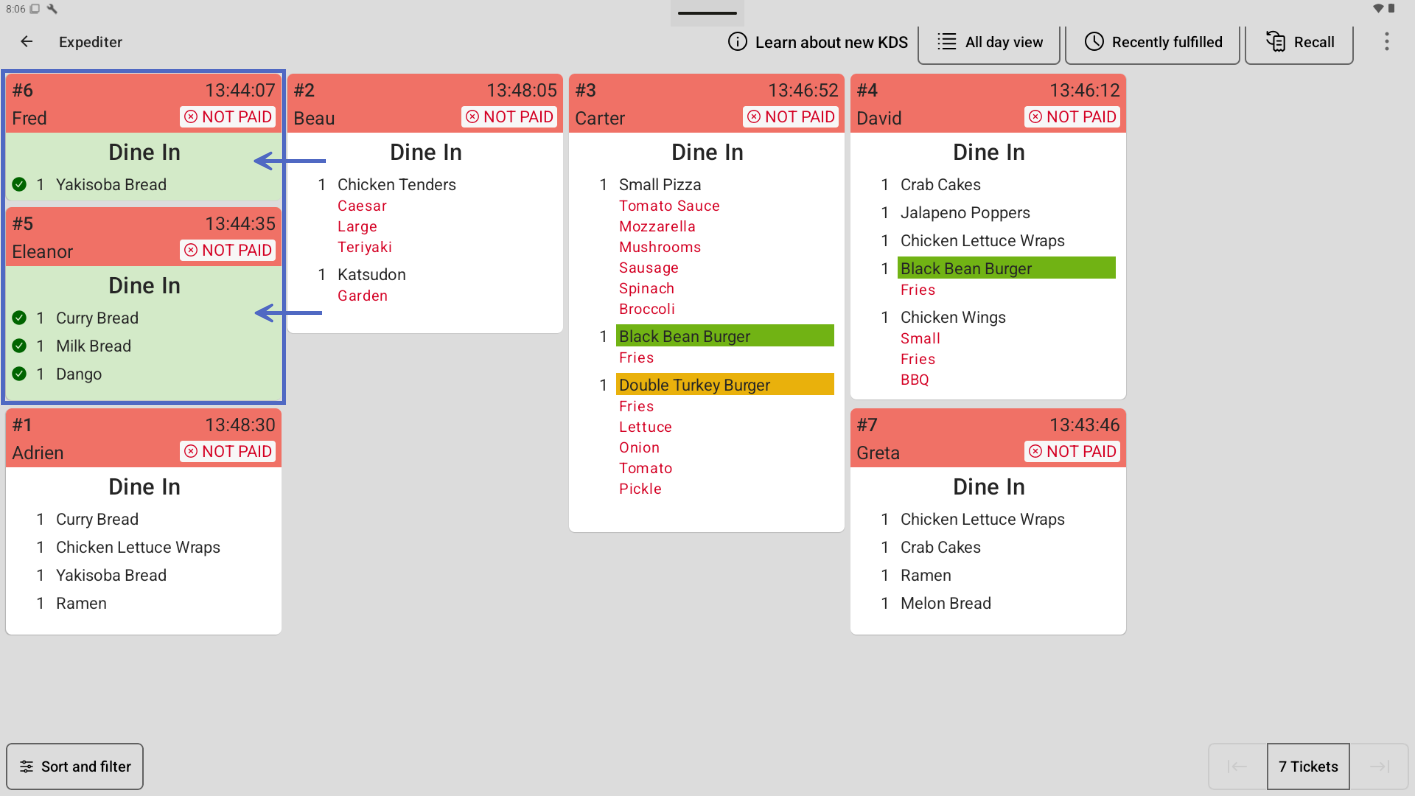
Task: Click NOT PAID badge on Adrien's ticket
Action: (x=228, y=452)
